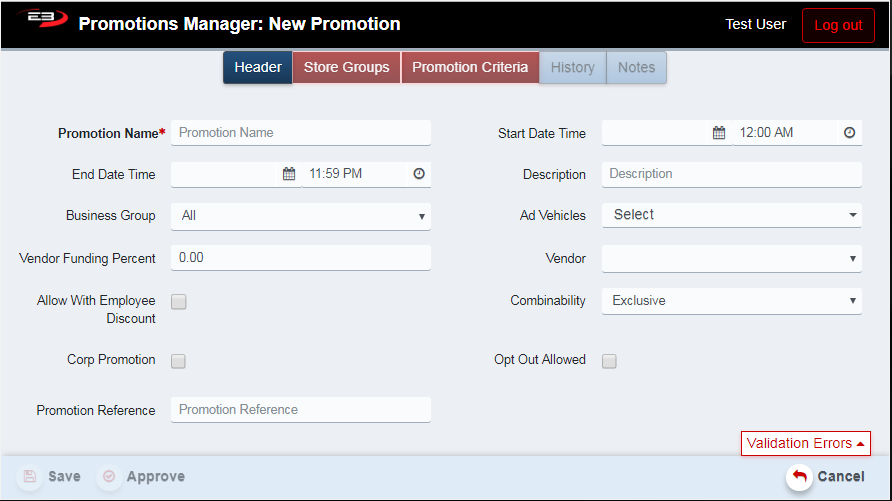Switch to the Promotion Criteria tab
Image resolution: width=892 pixels, height=501 pixels.
pos(470,68)
